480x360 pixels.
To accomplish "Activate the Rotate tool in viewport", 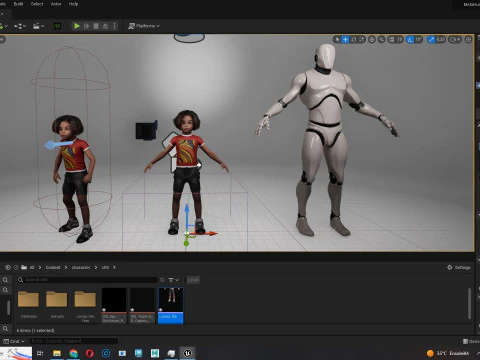I will click(354, 40).
